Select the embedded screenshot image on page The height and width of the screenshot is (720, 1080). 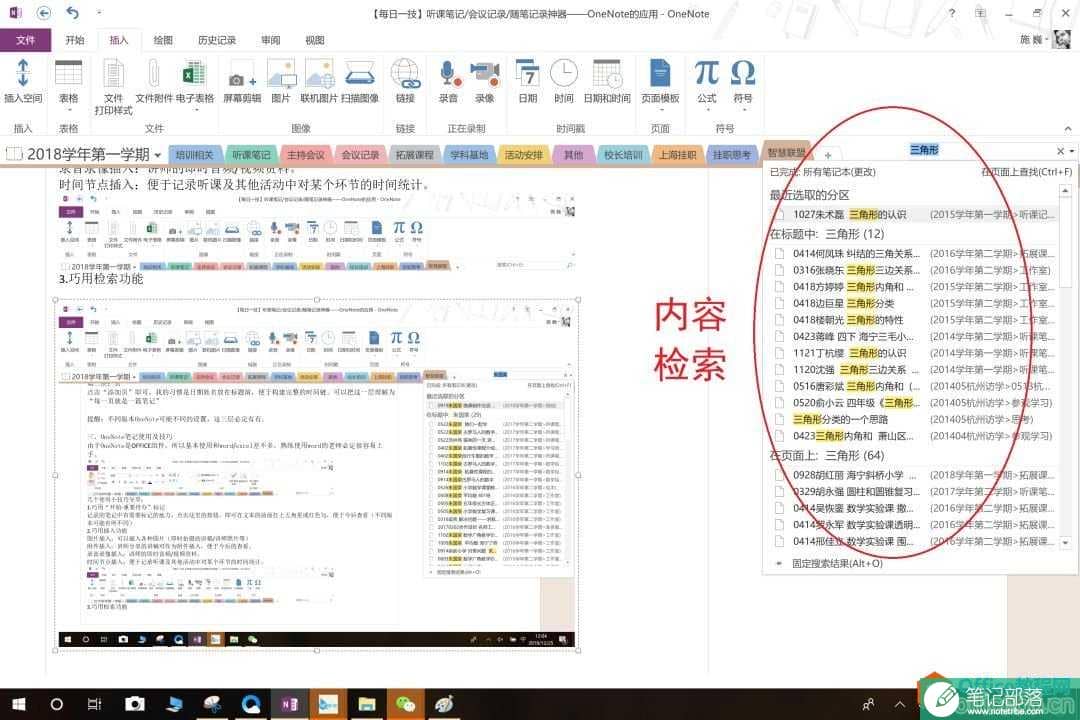click(317, 475)
